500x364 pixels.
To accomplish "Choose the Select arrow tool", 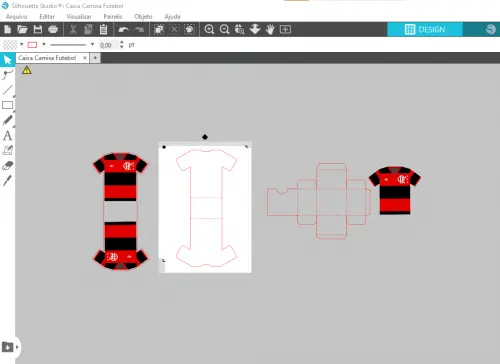I will (7, 60).
